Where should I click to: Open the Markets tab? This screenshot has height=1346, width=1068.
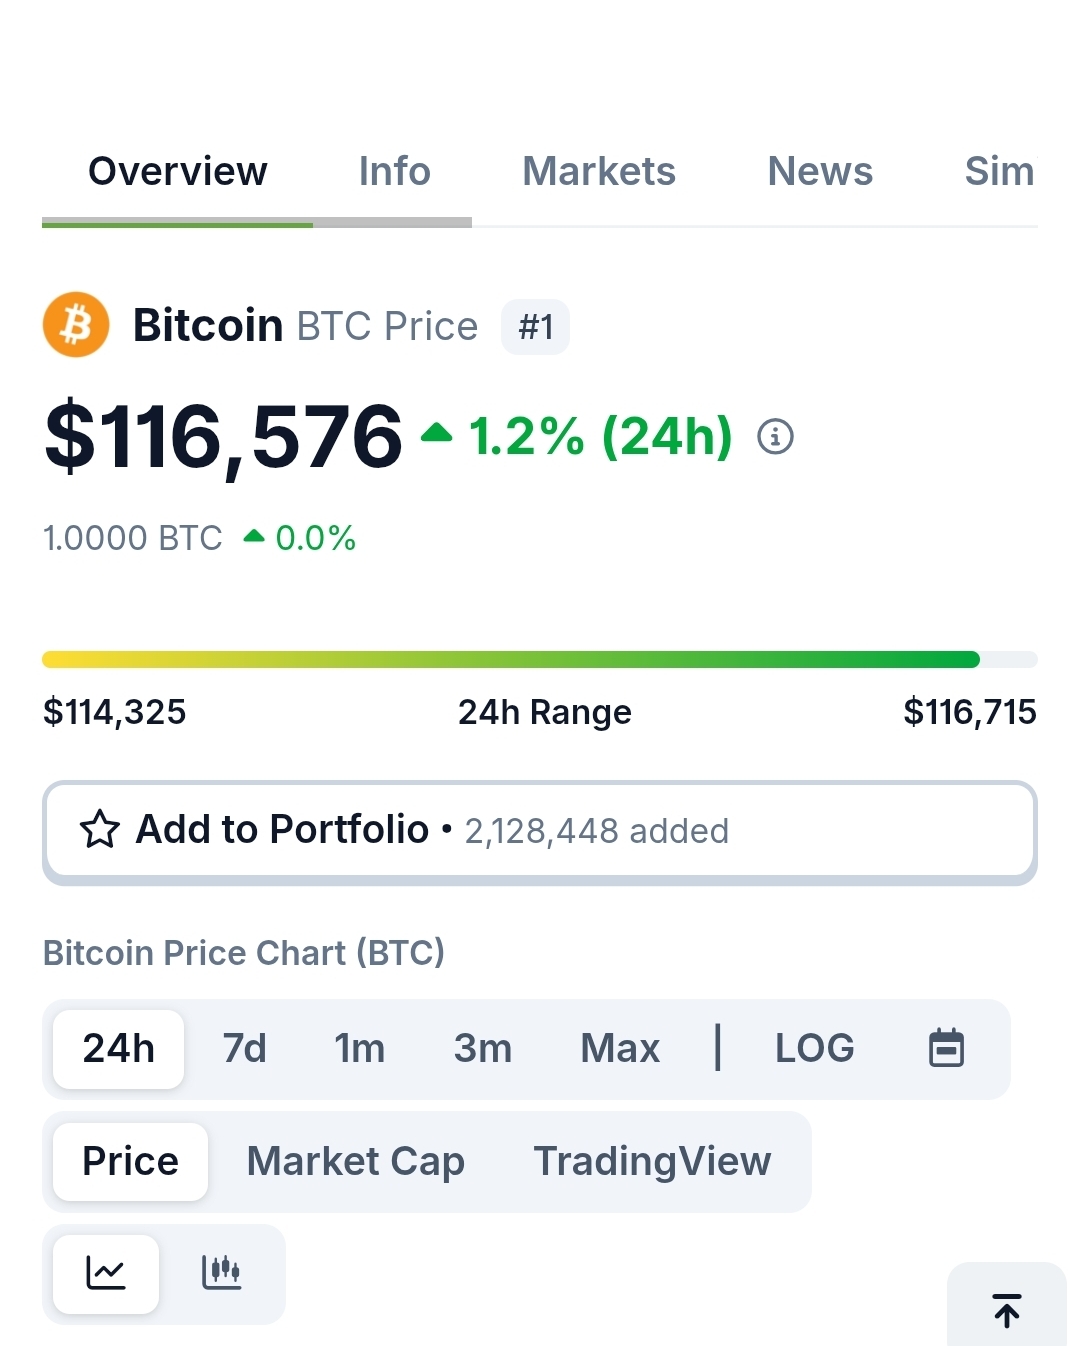(x=599, y=172)
